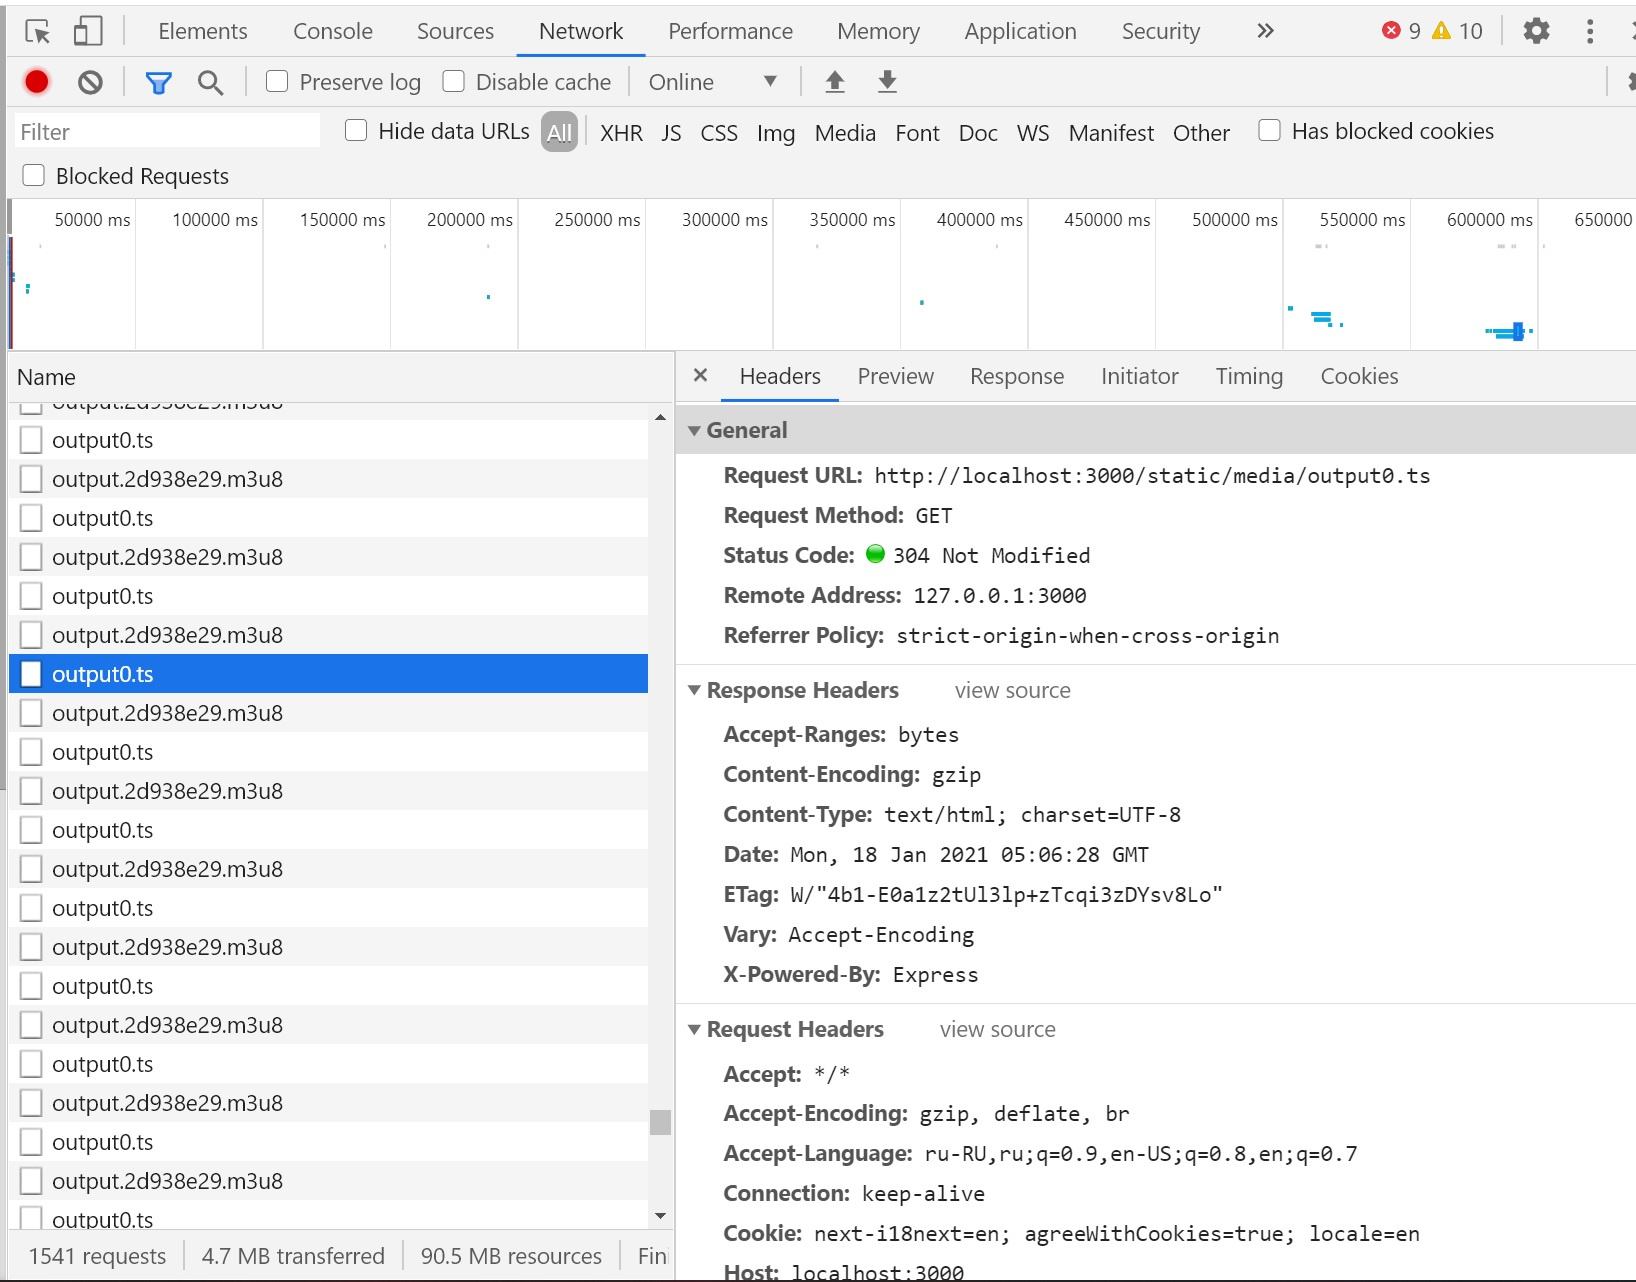
Task: Filter requests by Doc
Action: coord(978,132)
